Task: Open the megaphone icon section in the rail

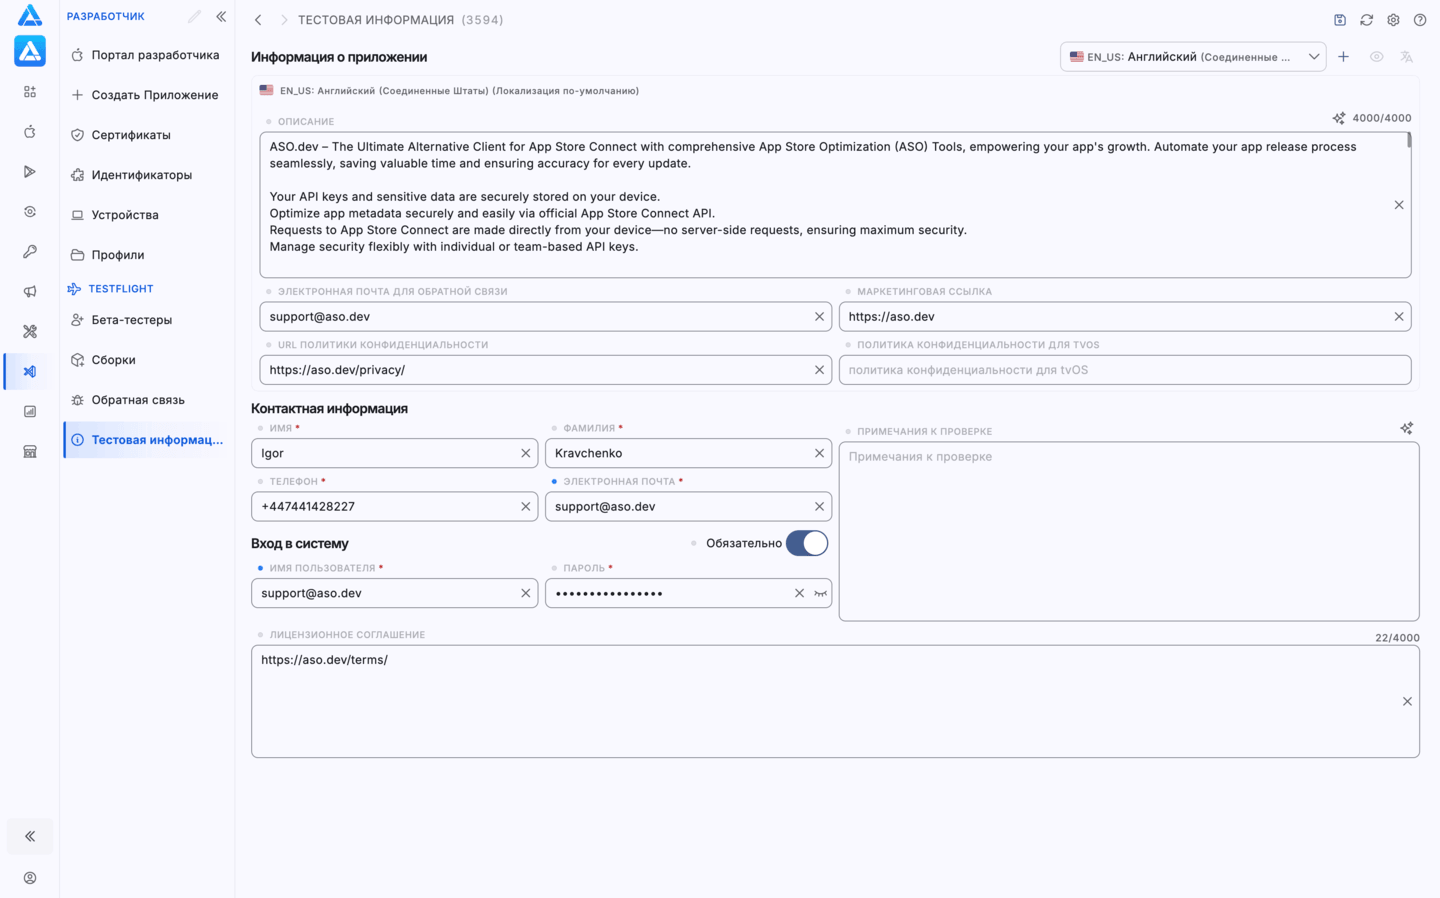Action: click(30, 292)
